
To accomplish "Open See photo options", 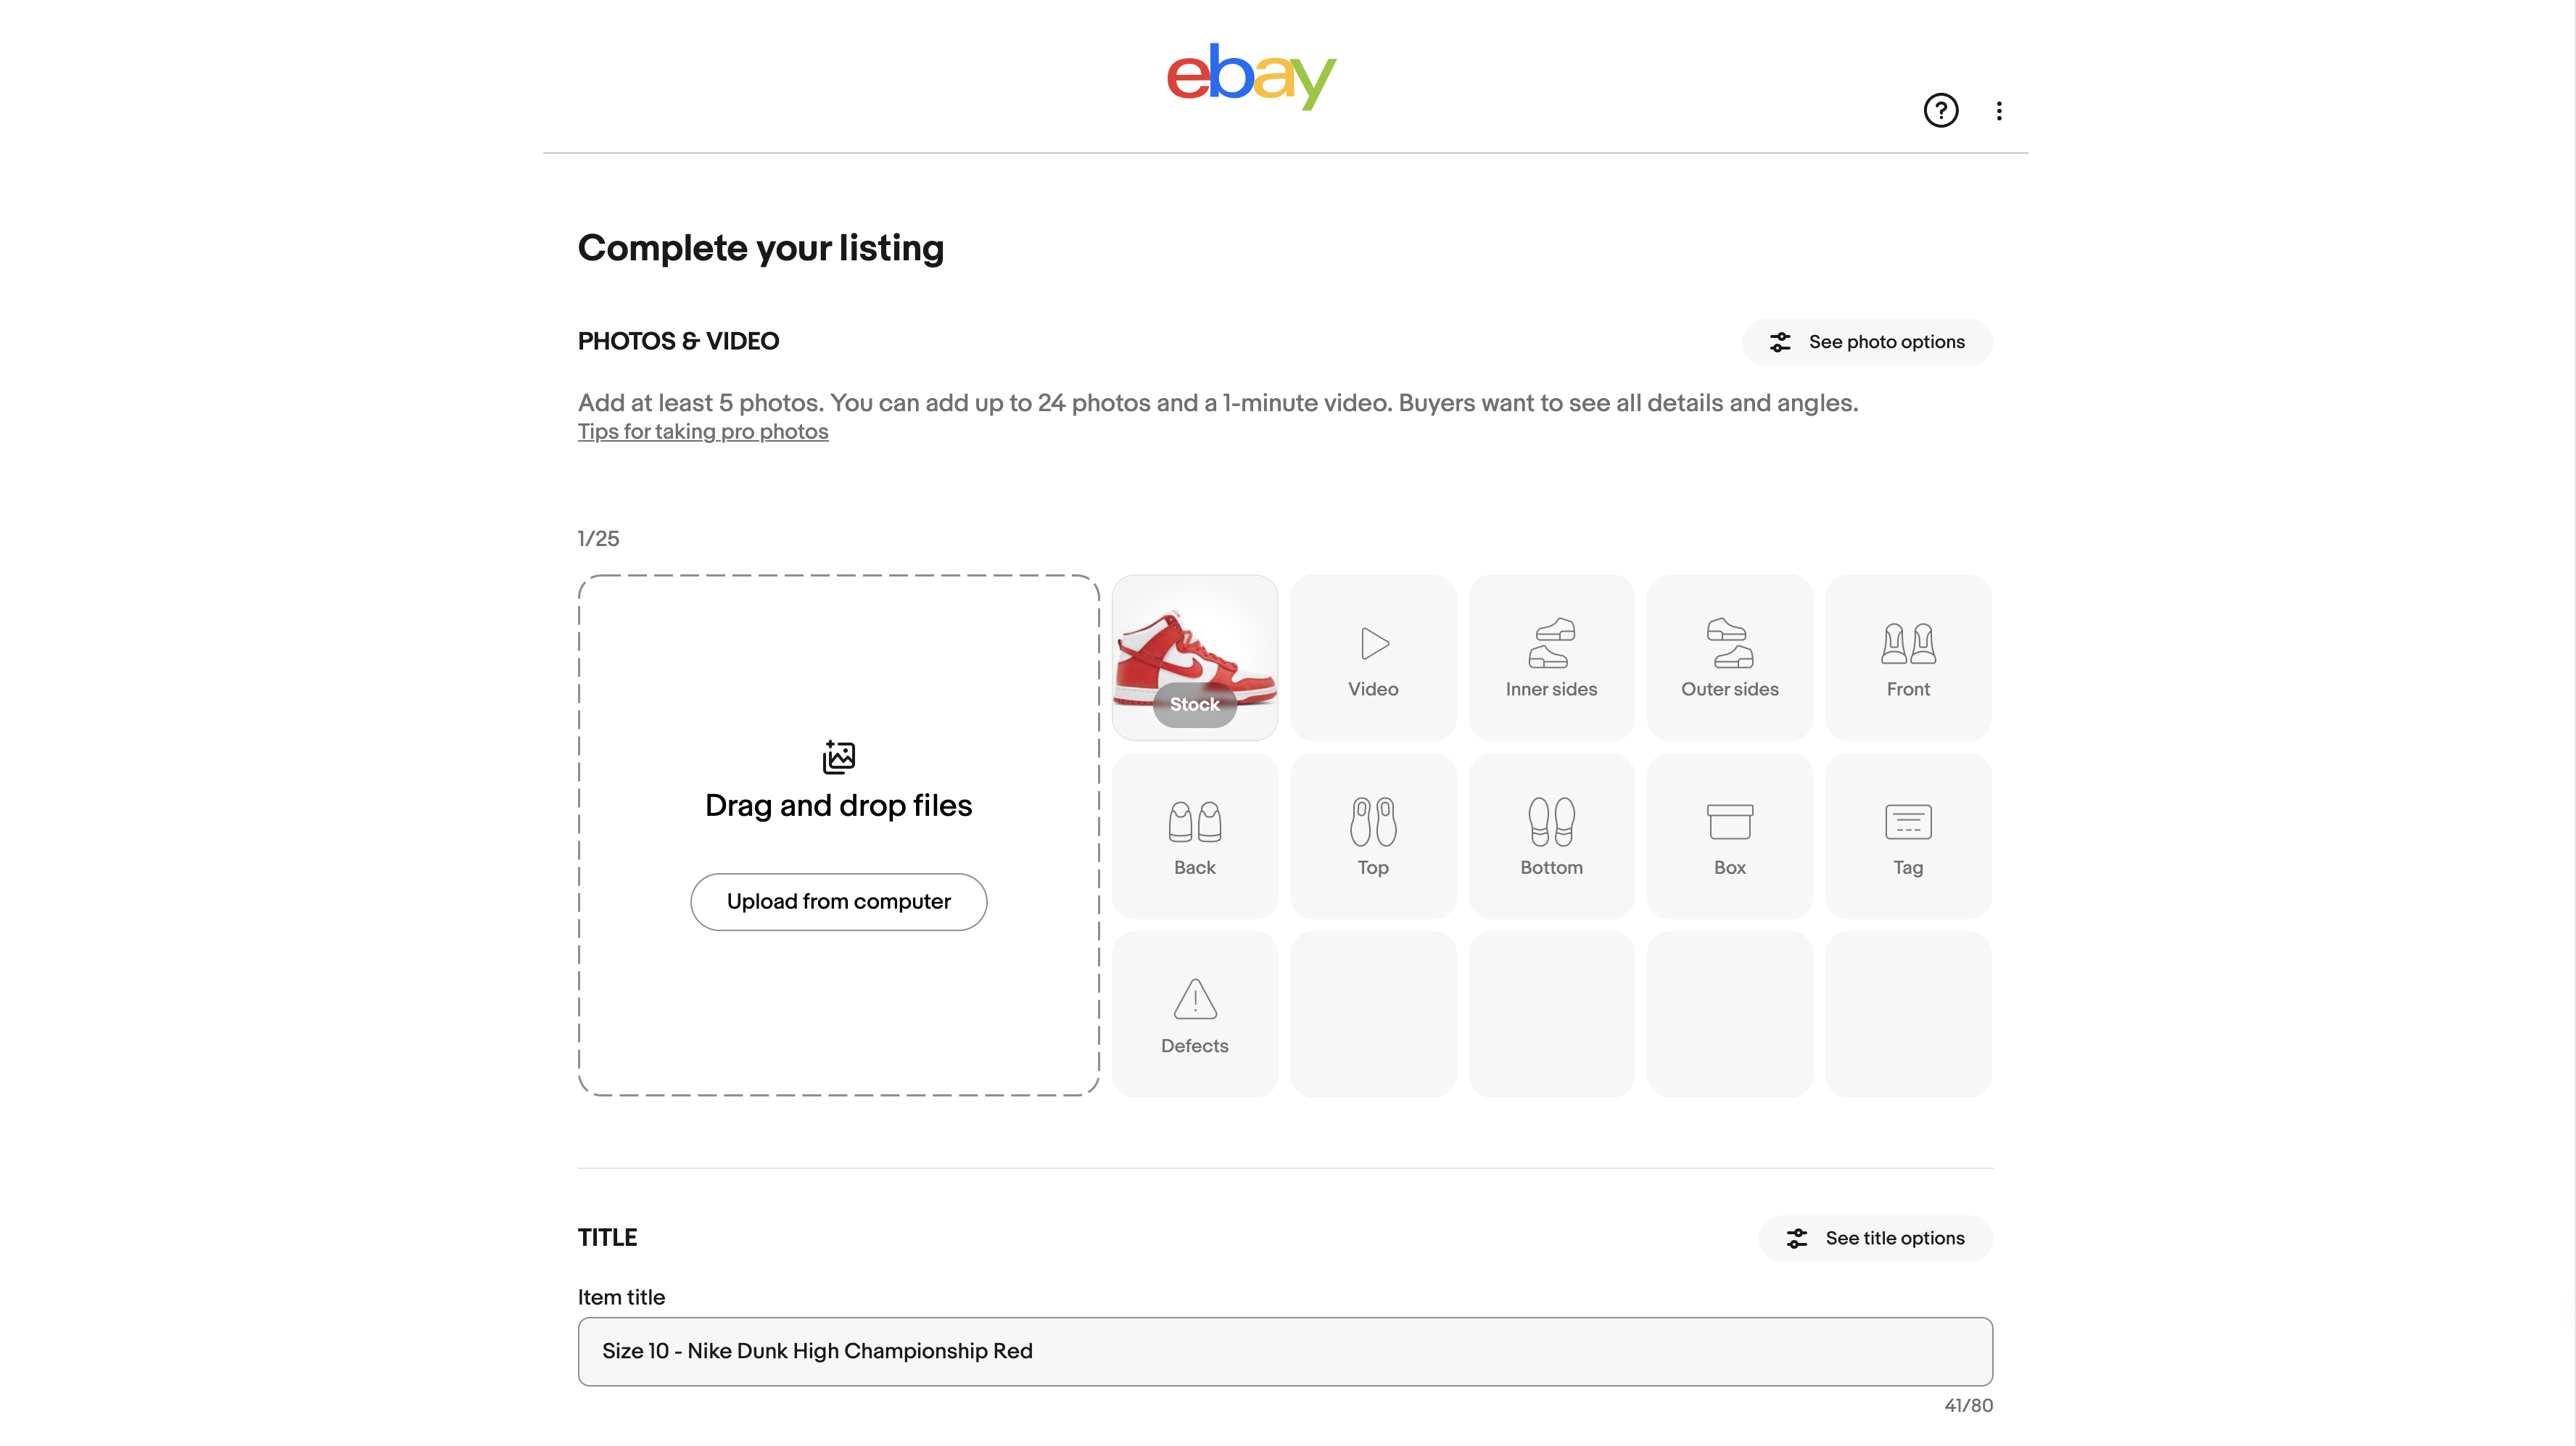I will [x=1866, y=341].
